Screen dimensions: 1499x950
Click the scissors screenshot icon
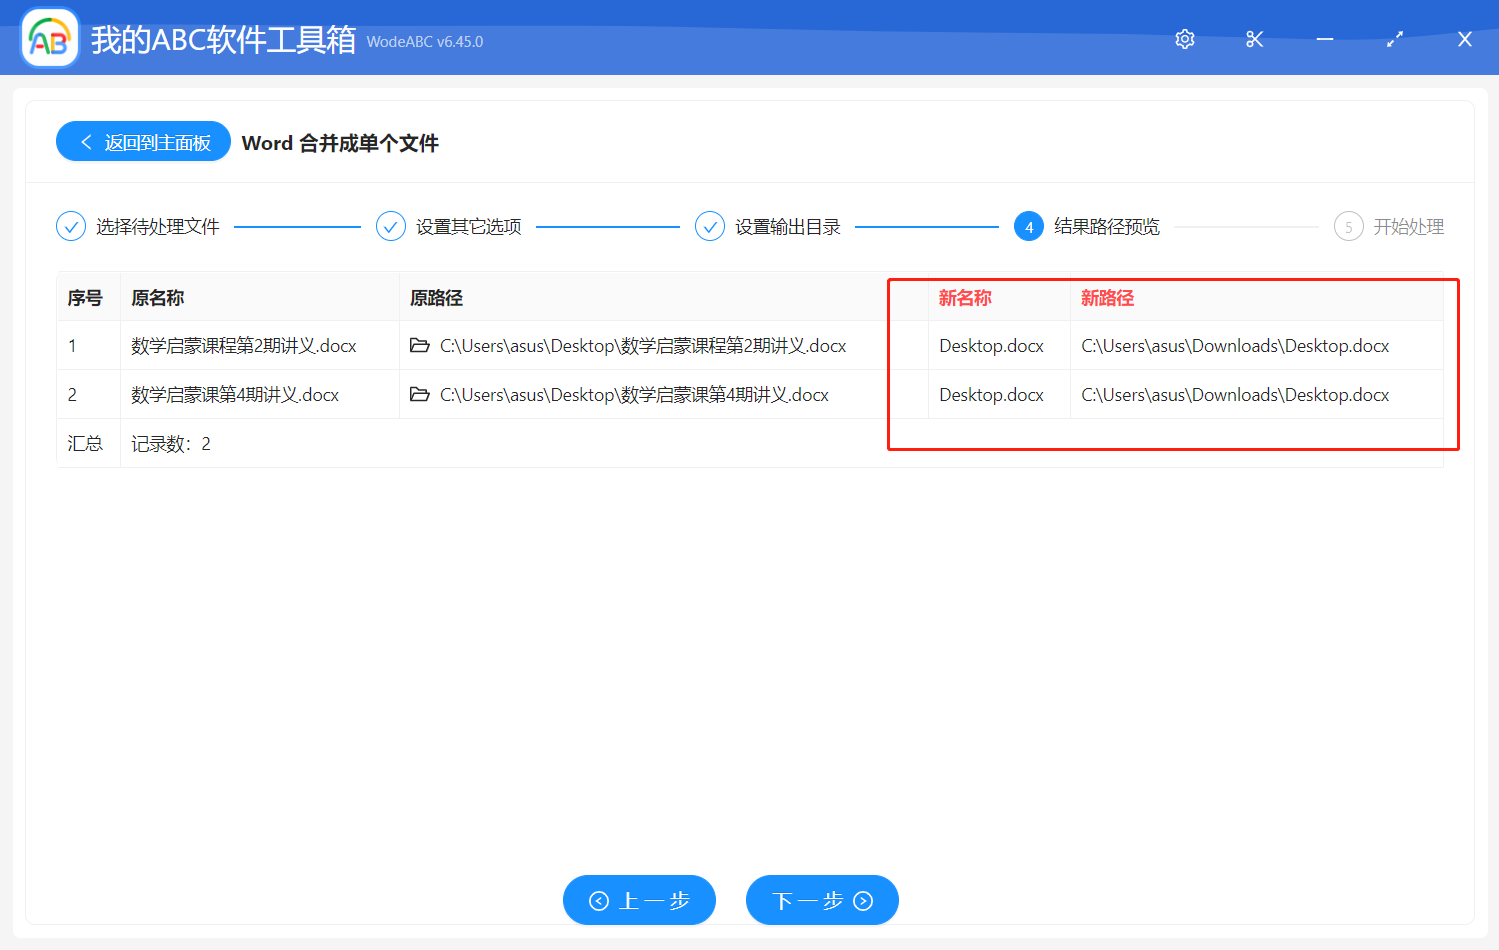tap(1255, 39)
